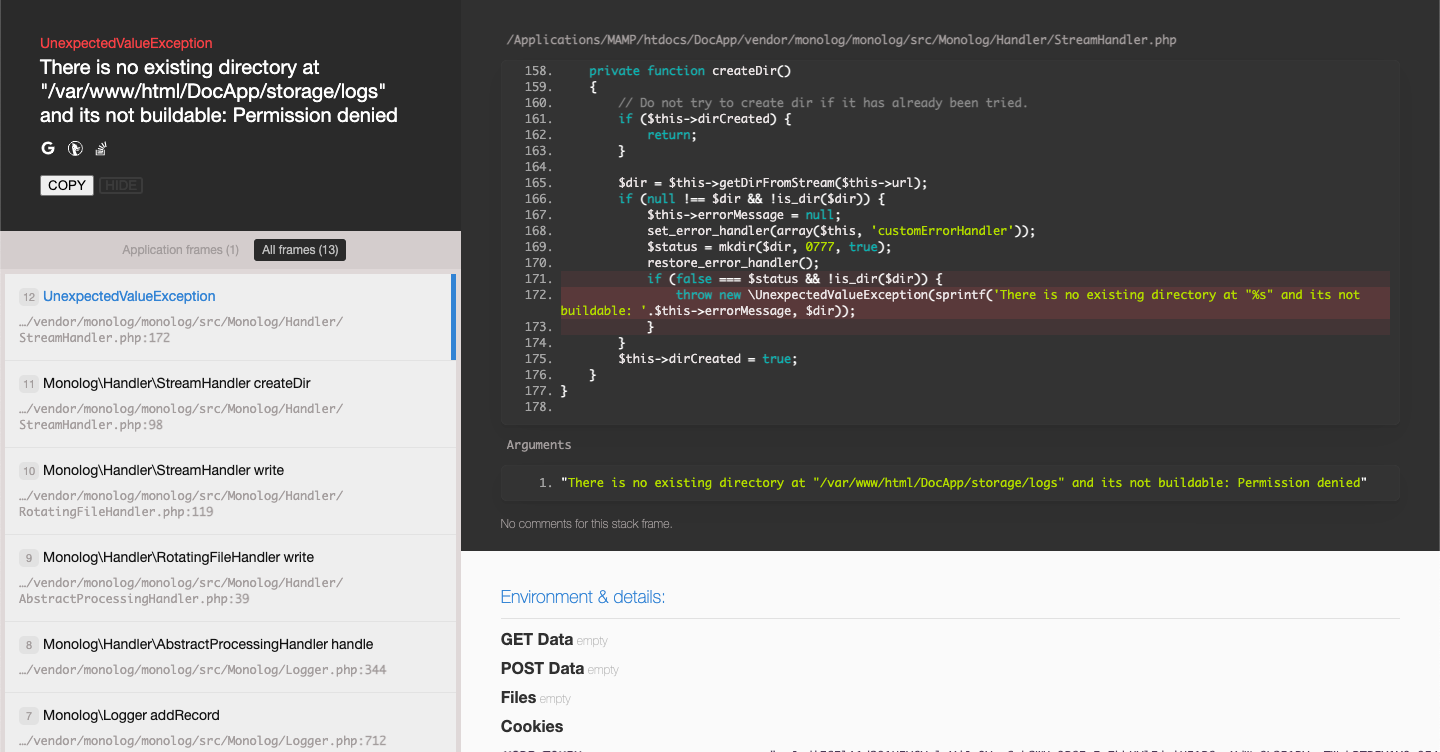Click the UnexpectedValueException title in red
The height and width of the screenshot is (752, 1440).
(x=126, y=43)
